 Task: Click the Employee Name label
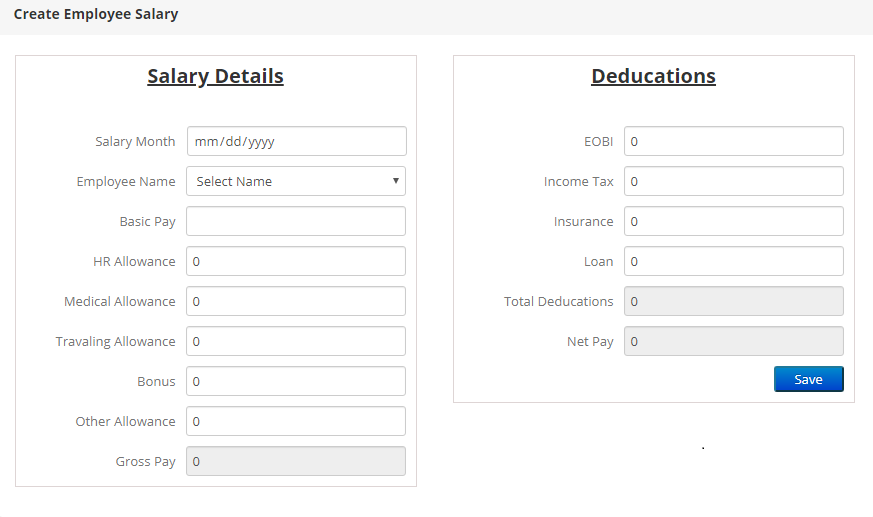[126, 182]
